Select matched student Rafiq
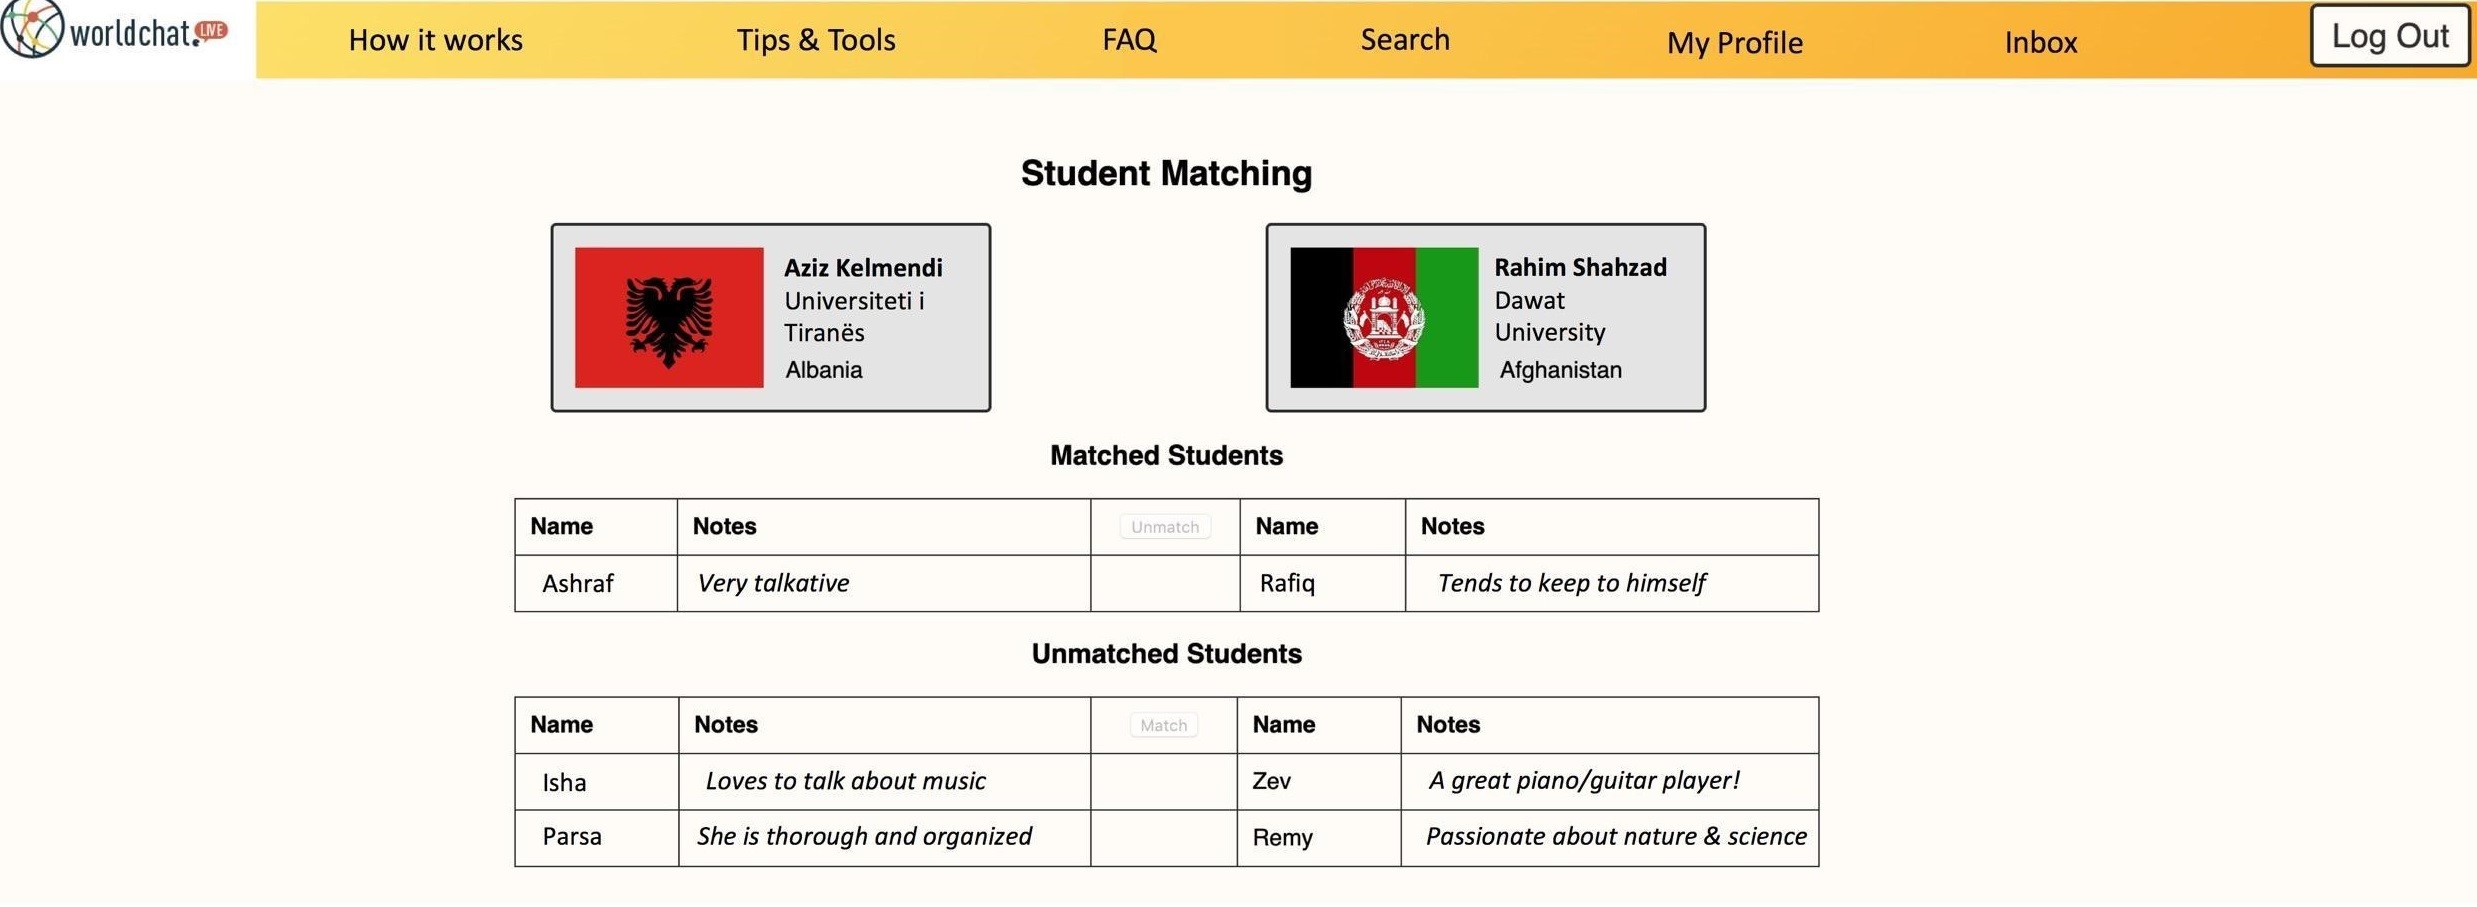 (x=1286, y=583)
